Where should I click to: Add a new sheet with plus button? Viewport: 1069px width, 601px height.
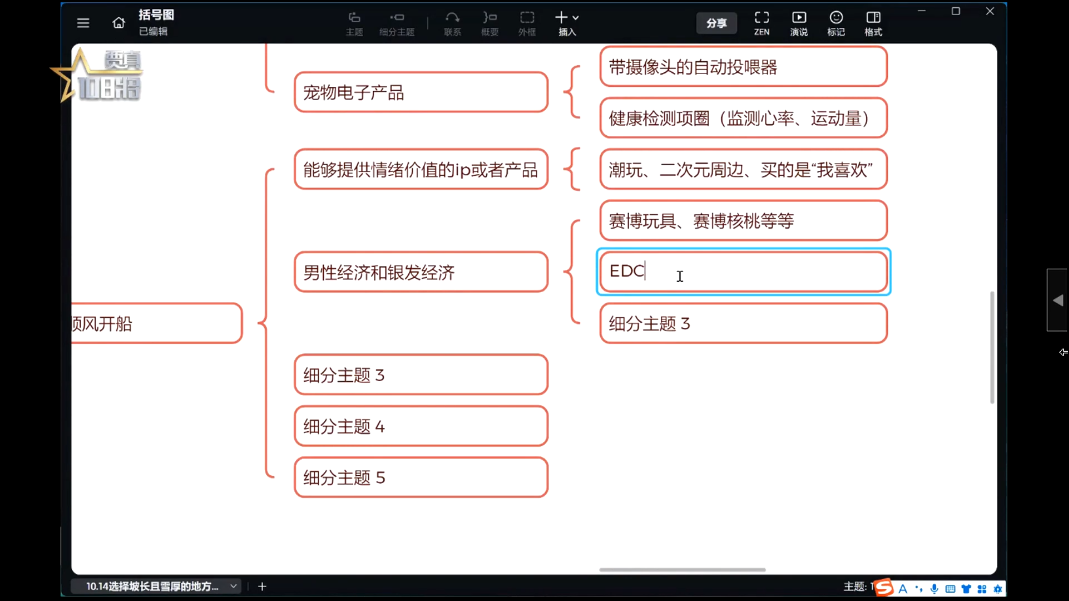[262, 587]
